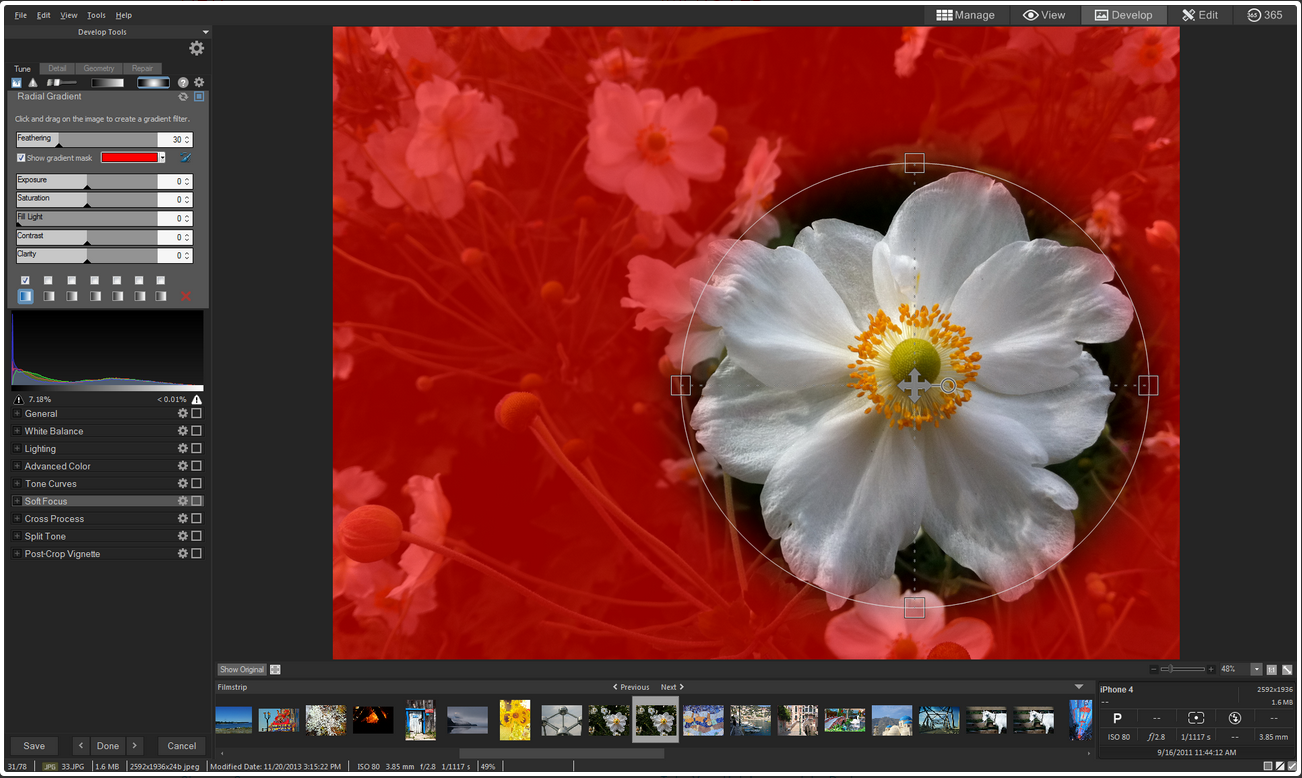Open the Tools menu

(x=96, y=15)
